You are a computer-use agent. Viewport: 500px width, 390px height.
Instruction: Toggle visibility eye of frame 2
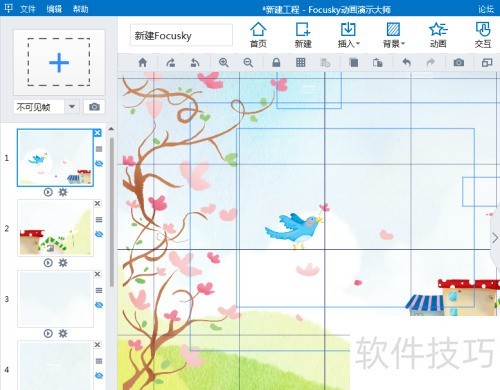(x=99, y=234)
